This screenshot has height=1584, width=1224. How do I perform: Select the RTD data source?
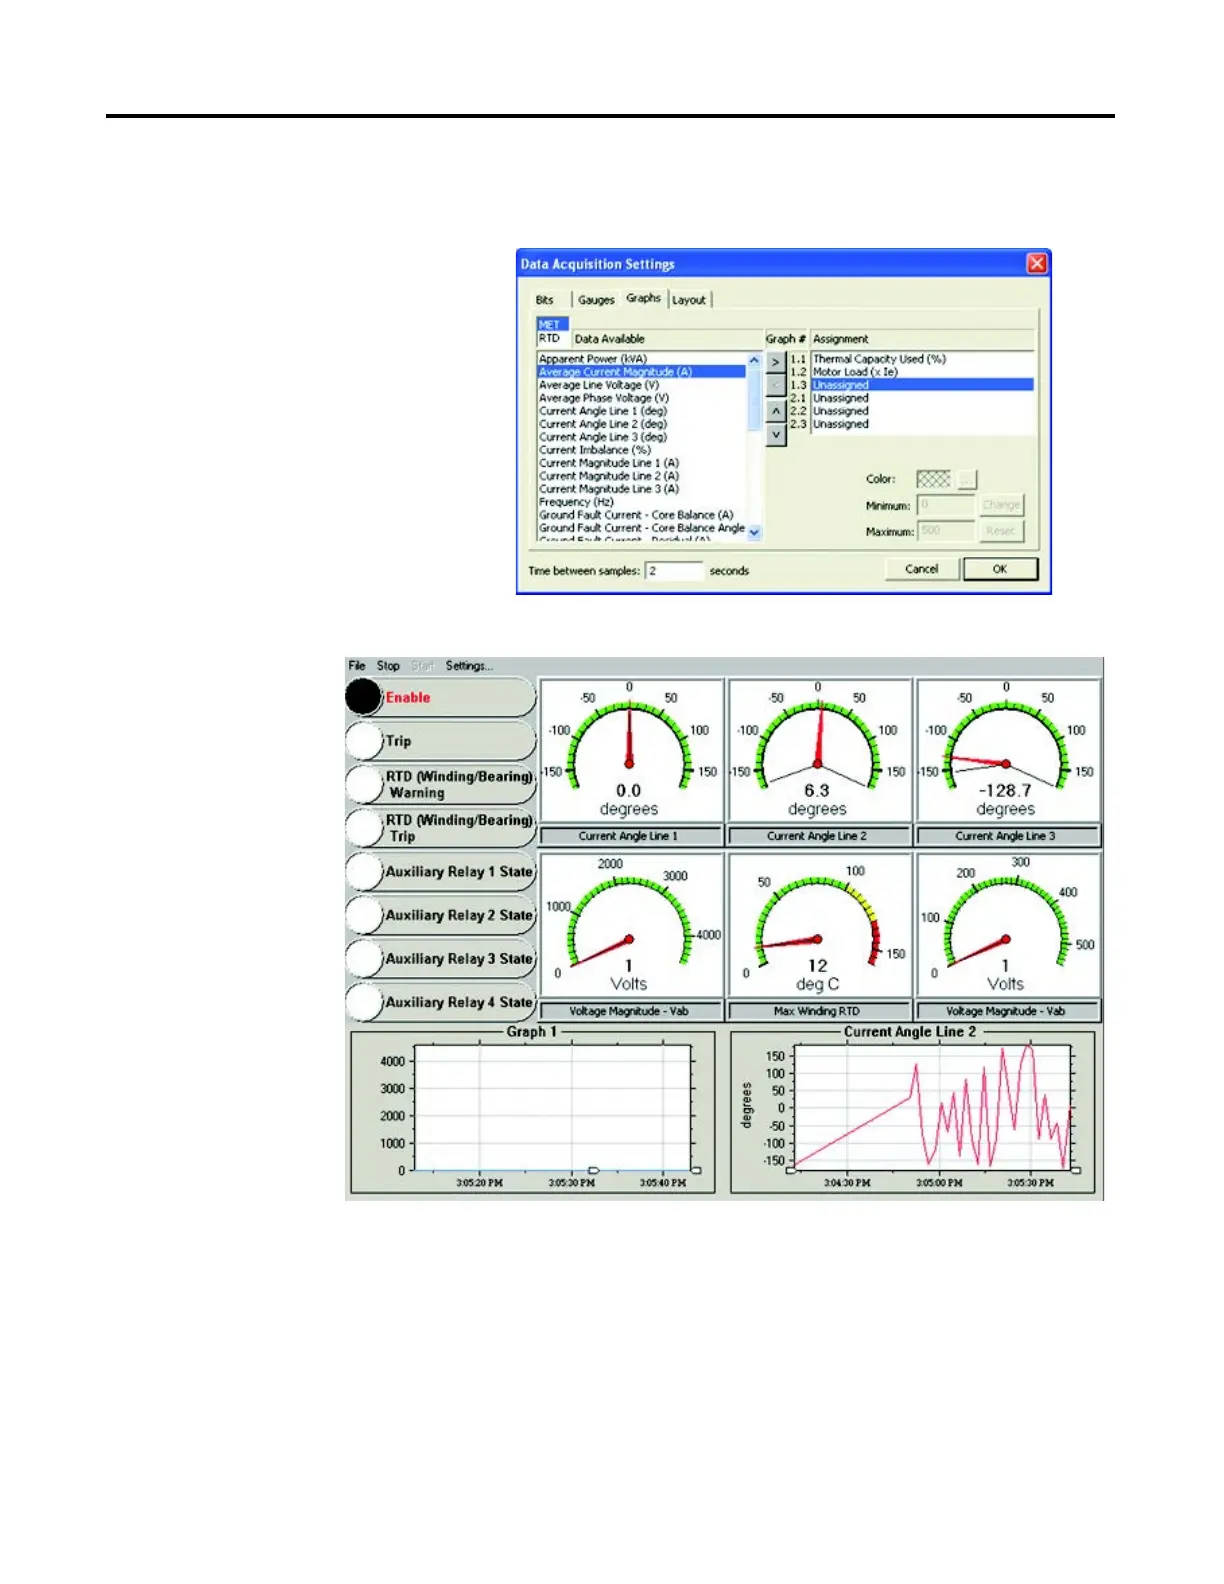(552, 338)
